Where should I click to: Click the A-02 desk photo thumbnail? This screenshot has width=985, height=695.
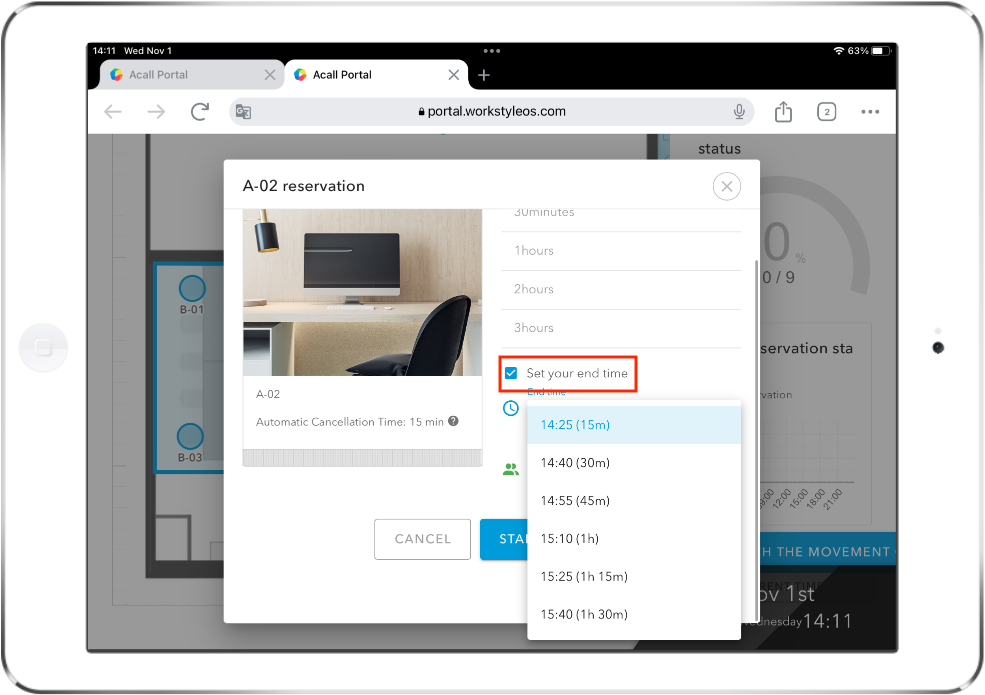coord(362,293)
